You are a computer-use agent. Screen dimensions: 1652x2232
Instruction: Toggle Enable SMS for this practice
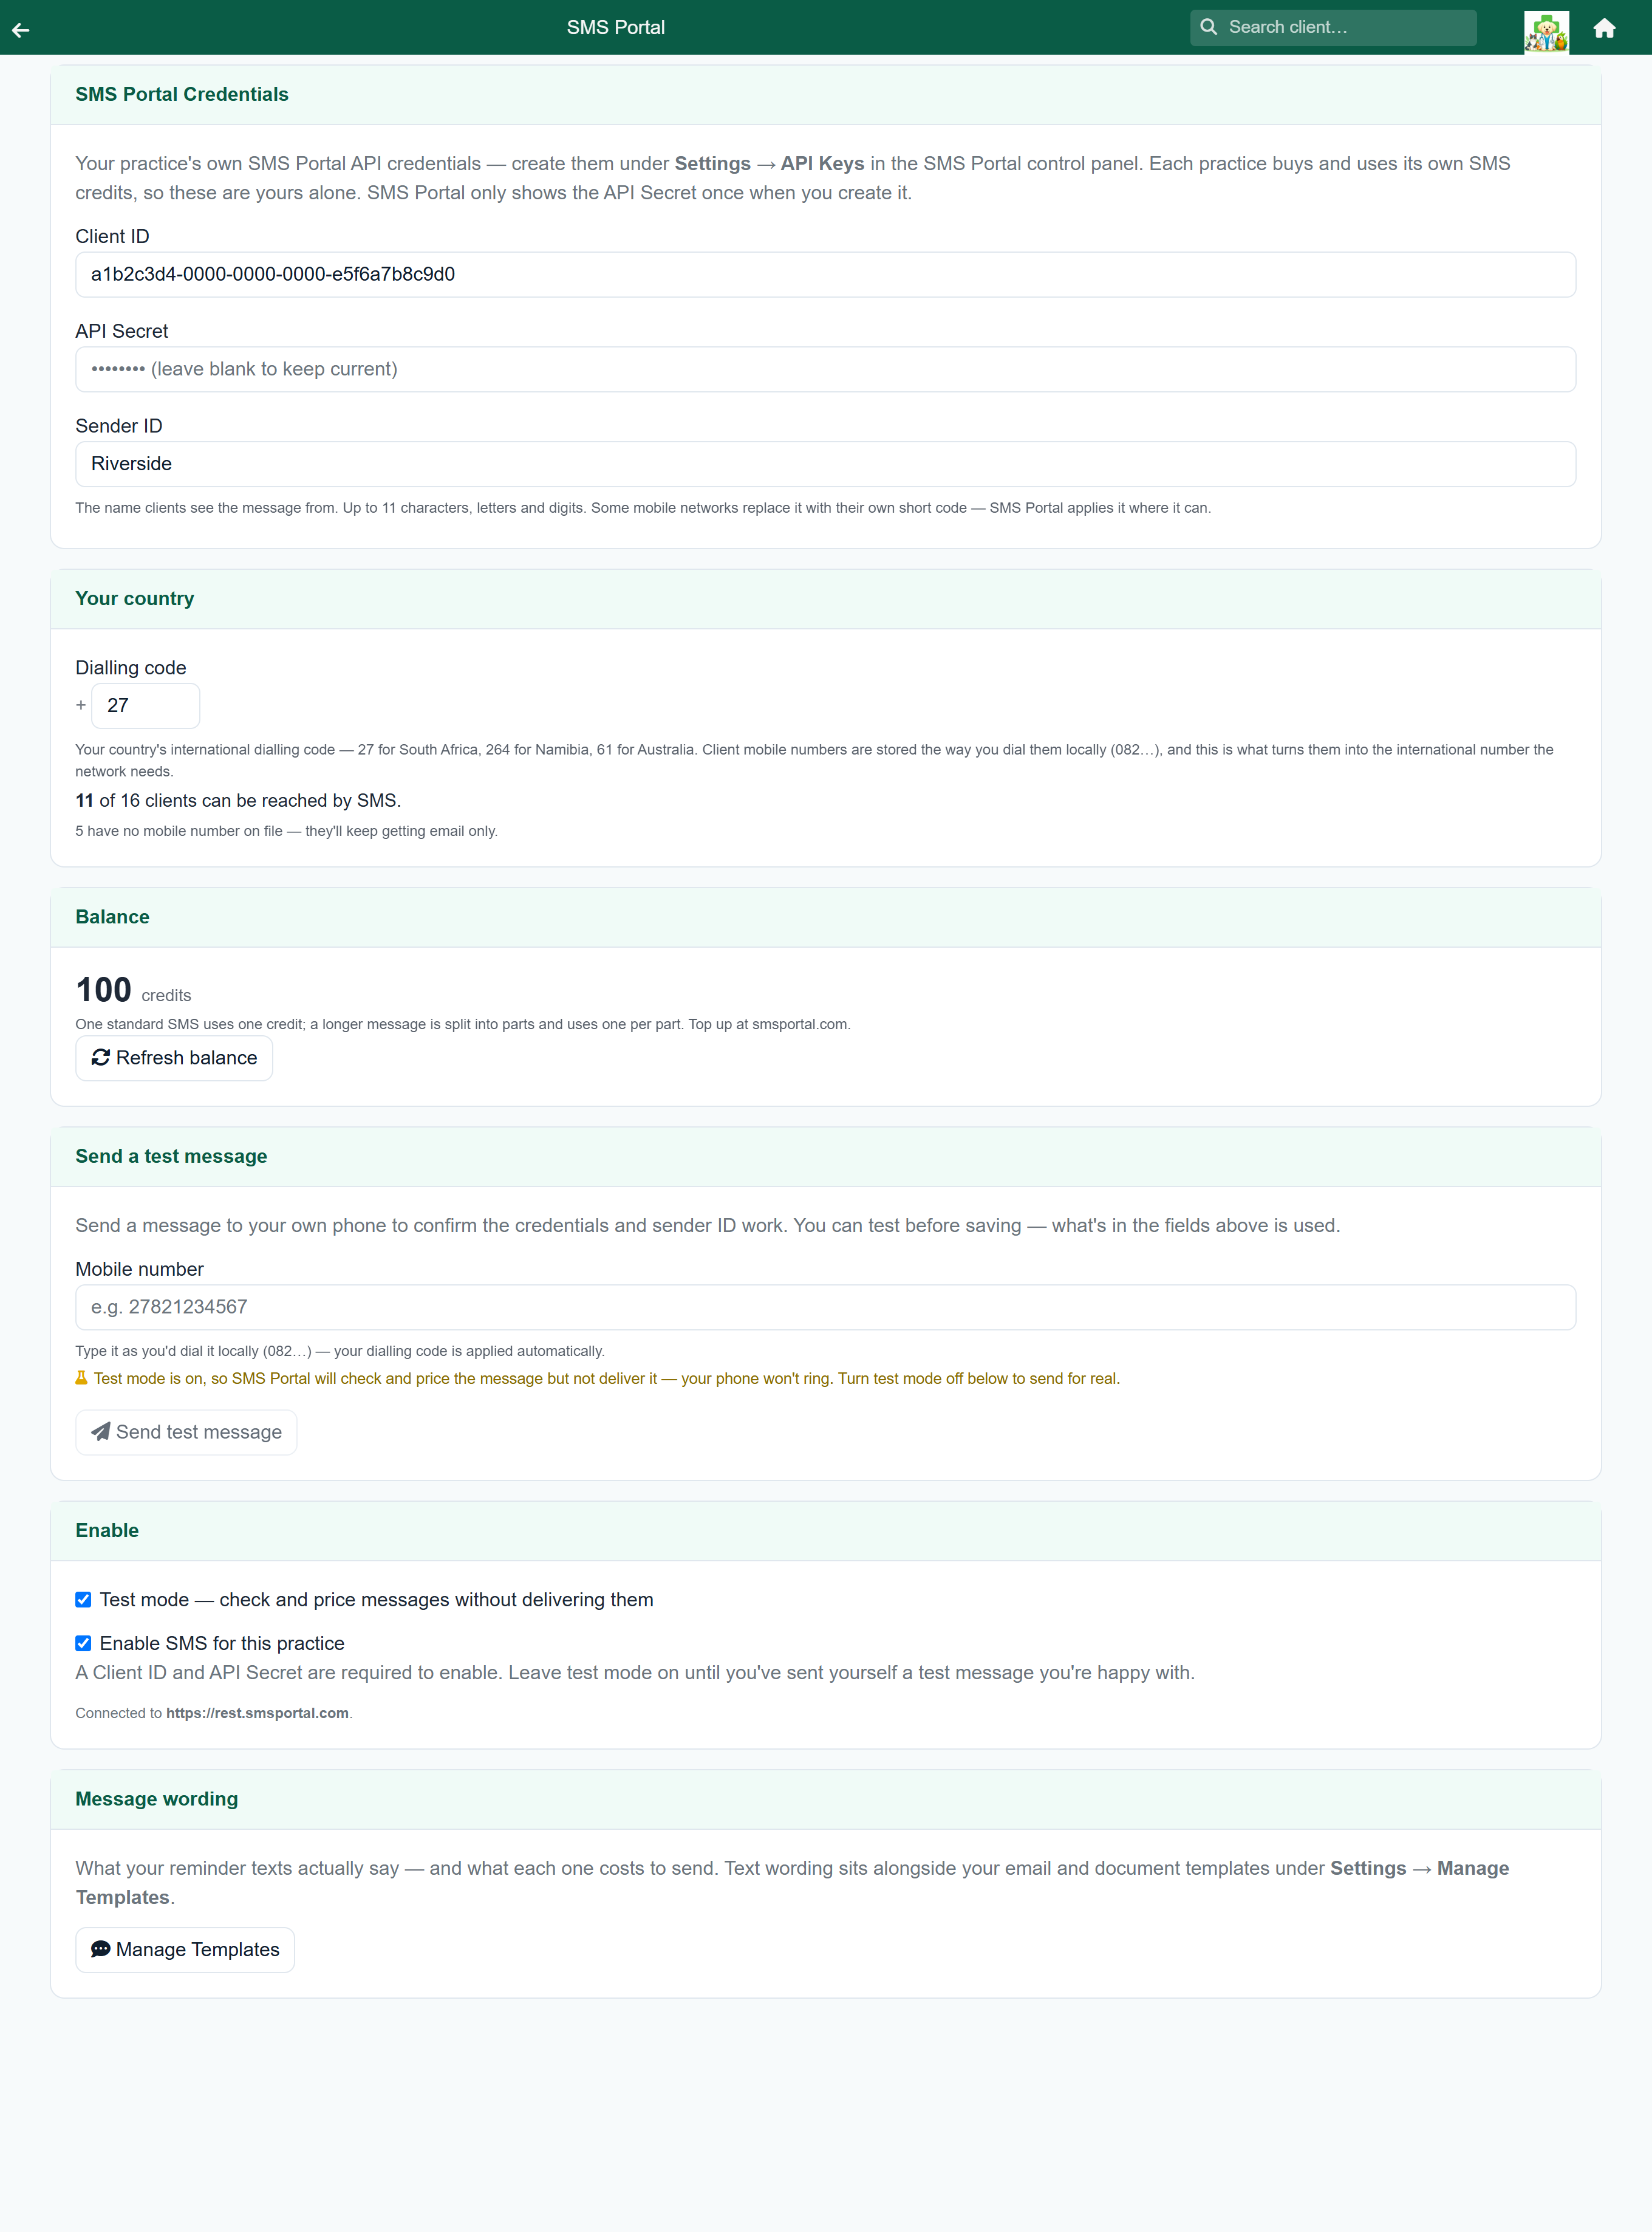tap(83, 1642)
